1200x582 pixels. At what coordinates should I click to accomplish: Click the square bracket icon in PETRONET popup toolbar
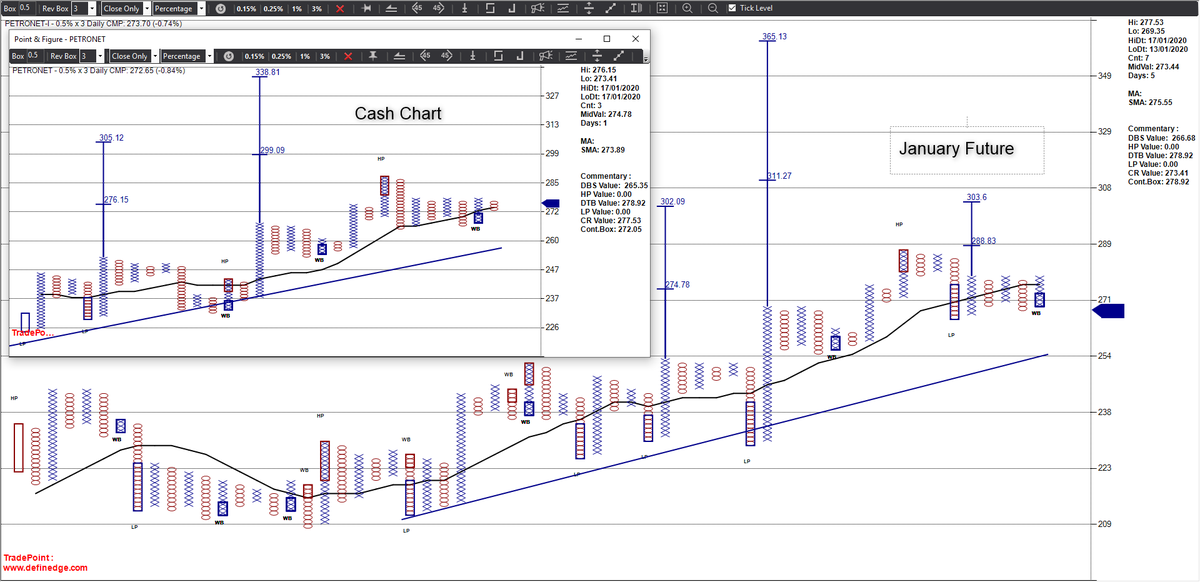pos(498,56)
